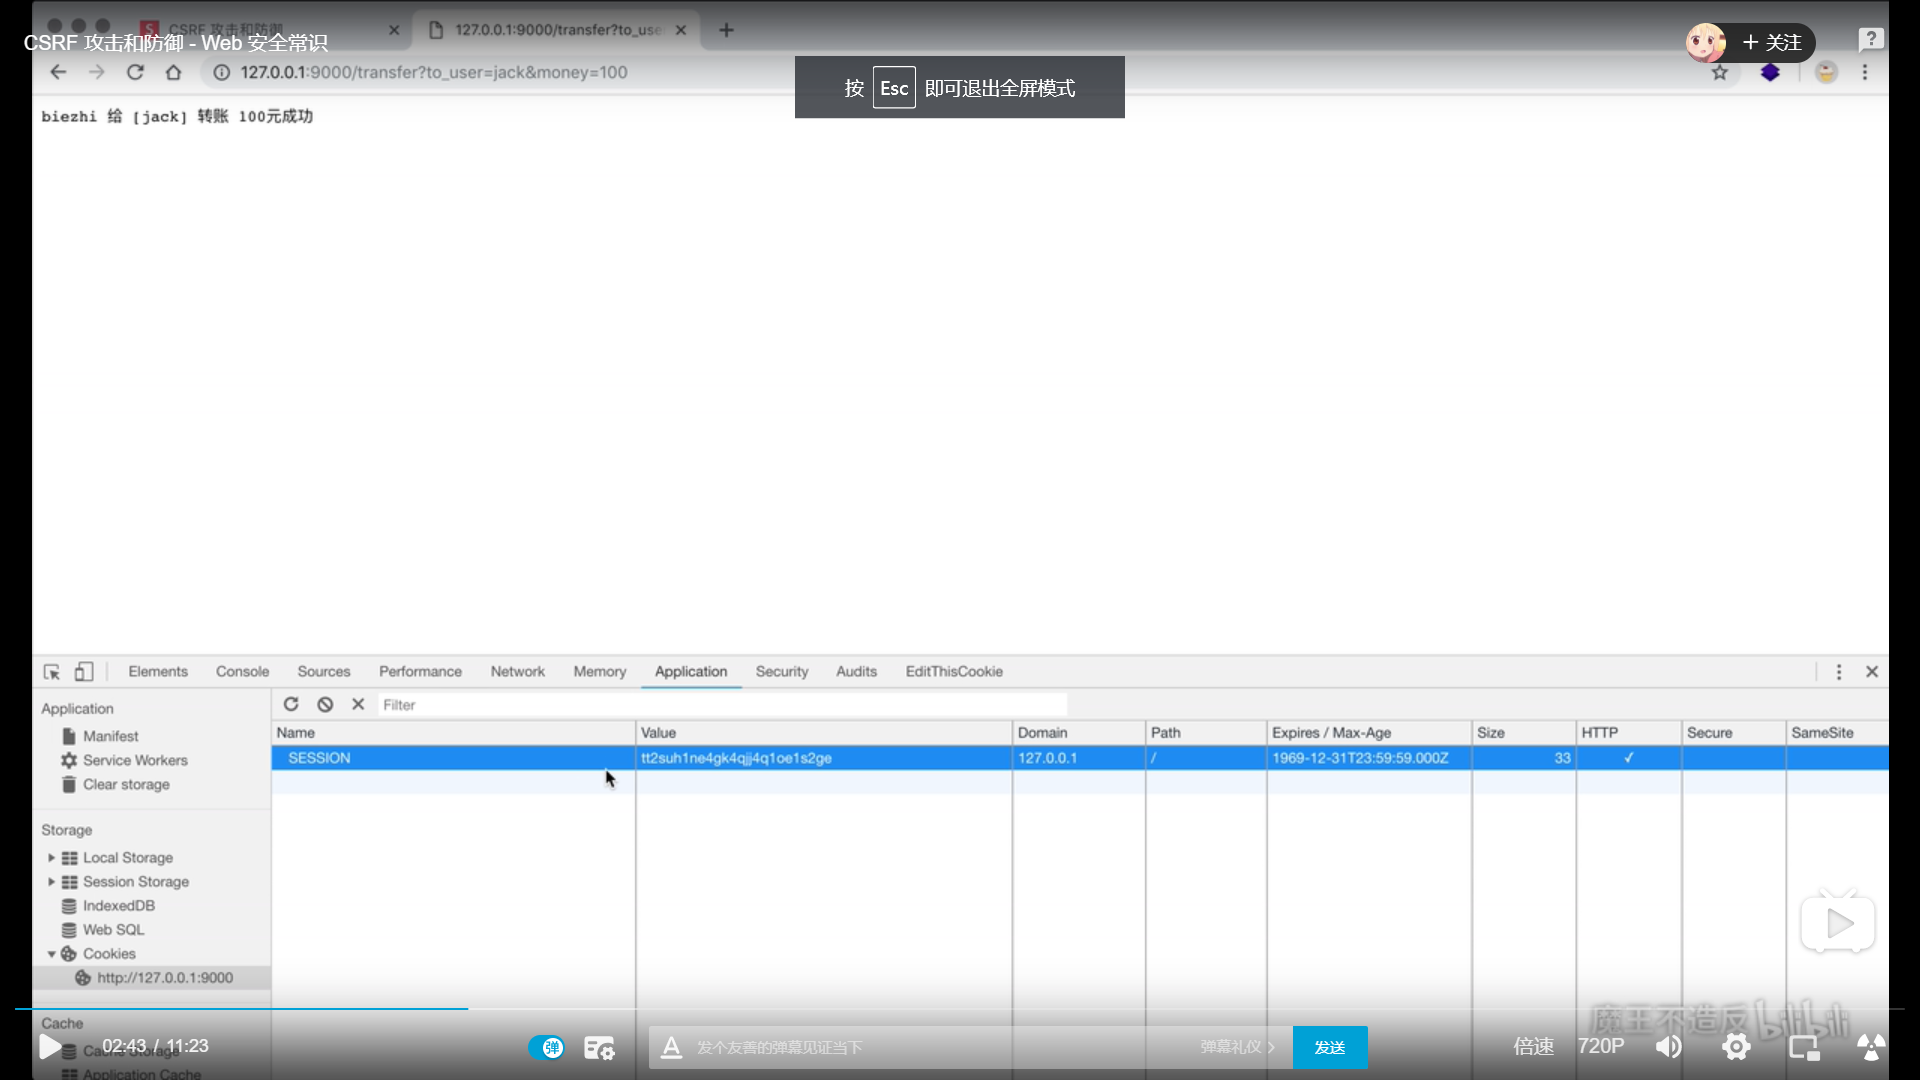Click the DevTools inspect element icon
Image resolution: width=1920 pixels, height=1080 pixels.
[52, 672]
